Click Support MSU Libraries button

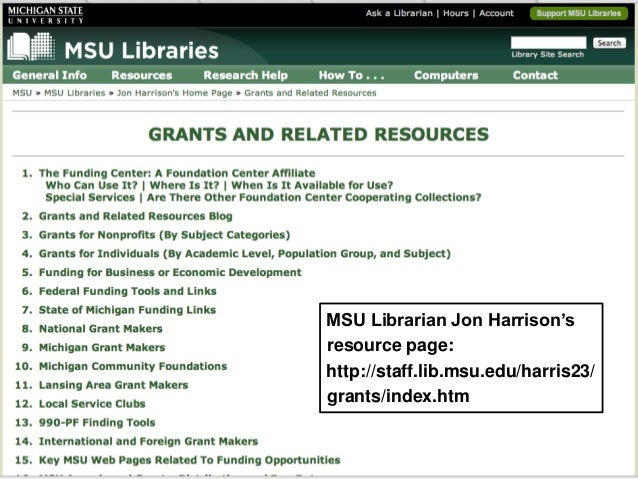click(579, 13)
